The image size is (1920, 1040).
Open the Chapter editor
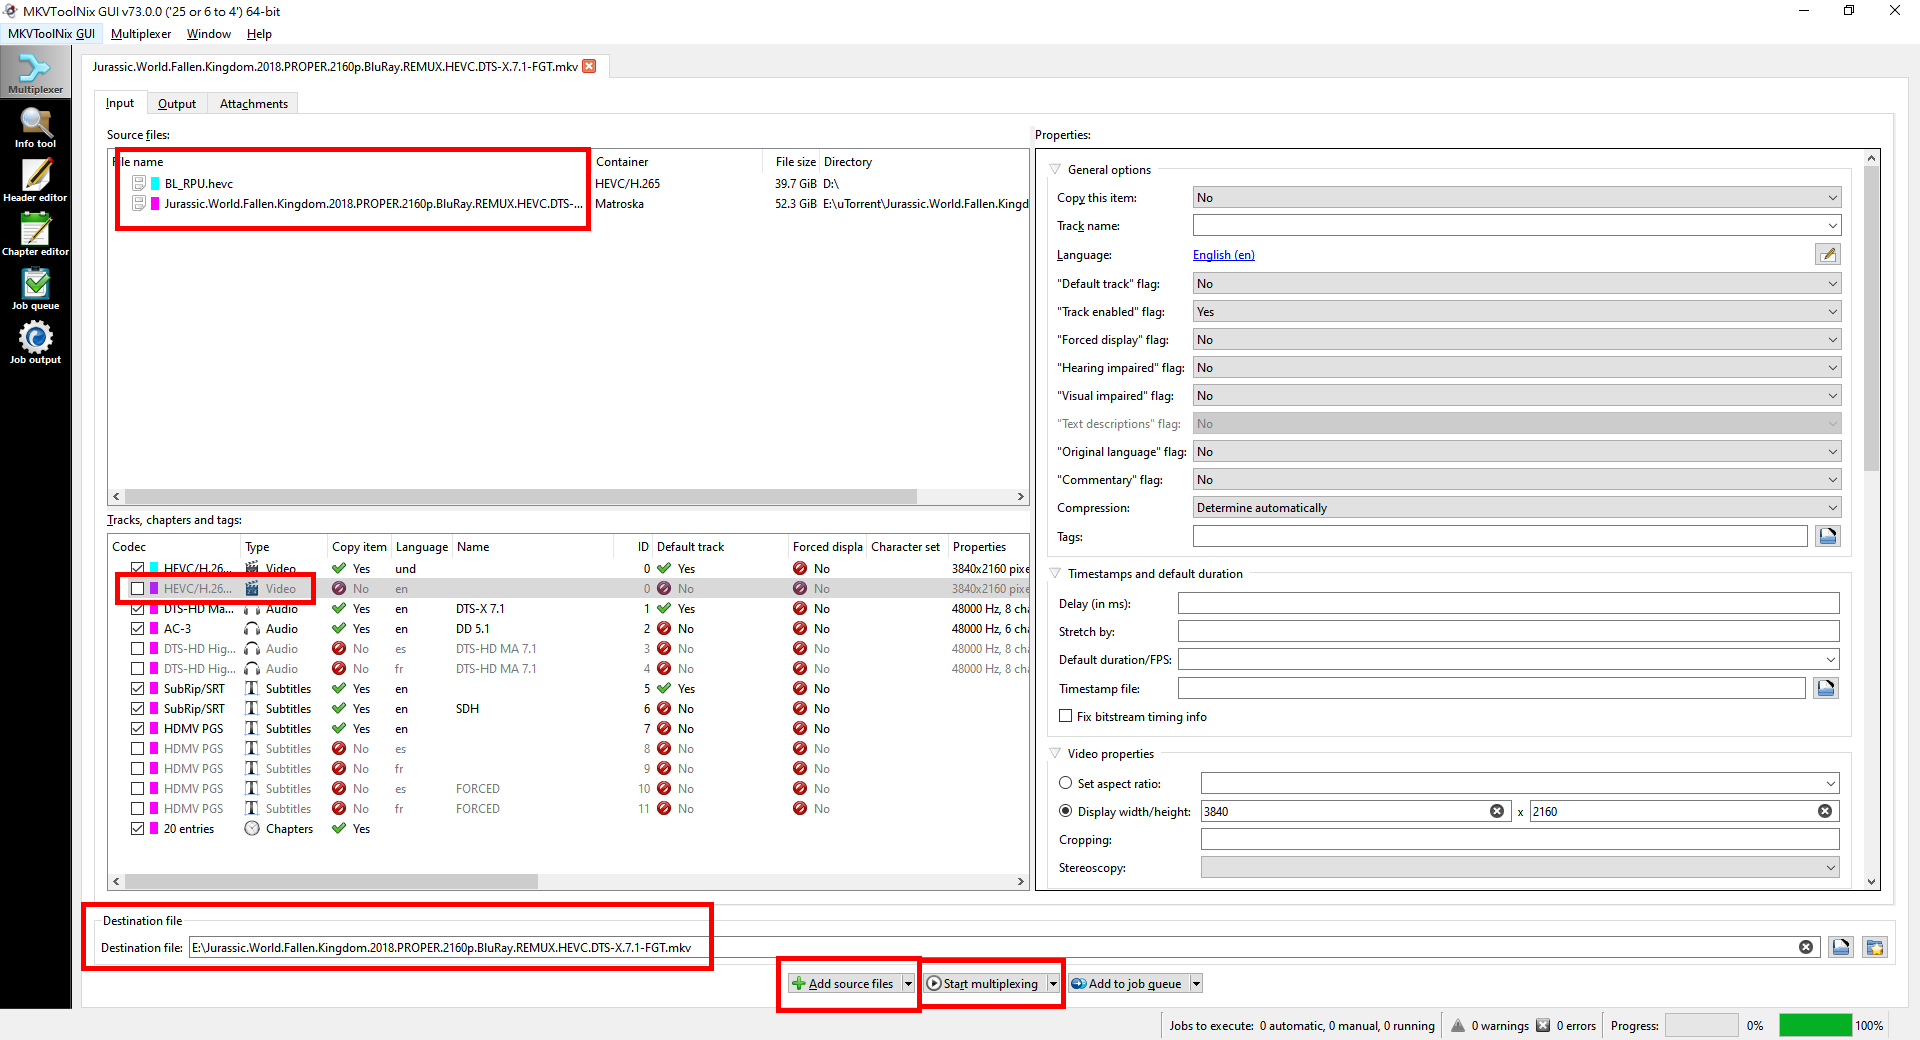pyautogui.click(x=35, y=236)
